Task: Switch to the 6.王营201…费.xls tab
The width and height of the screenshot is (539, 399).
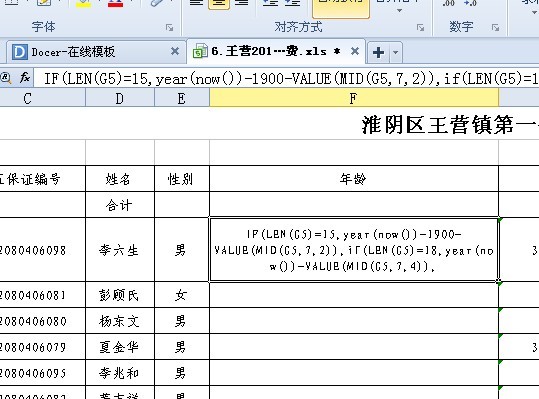Action: (269, 52)
